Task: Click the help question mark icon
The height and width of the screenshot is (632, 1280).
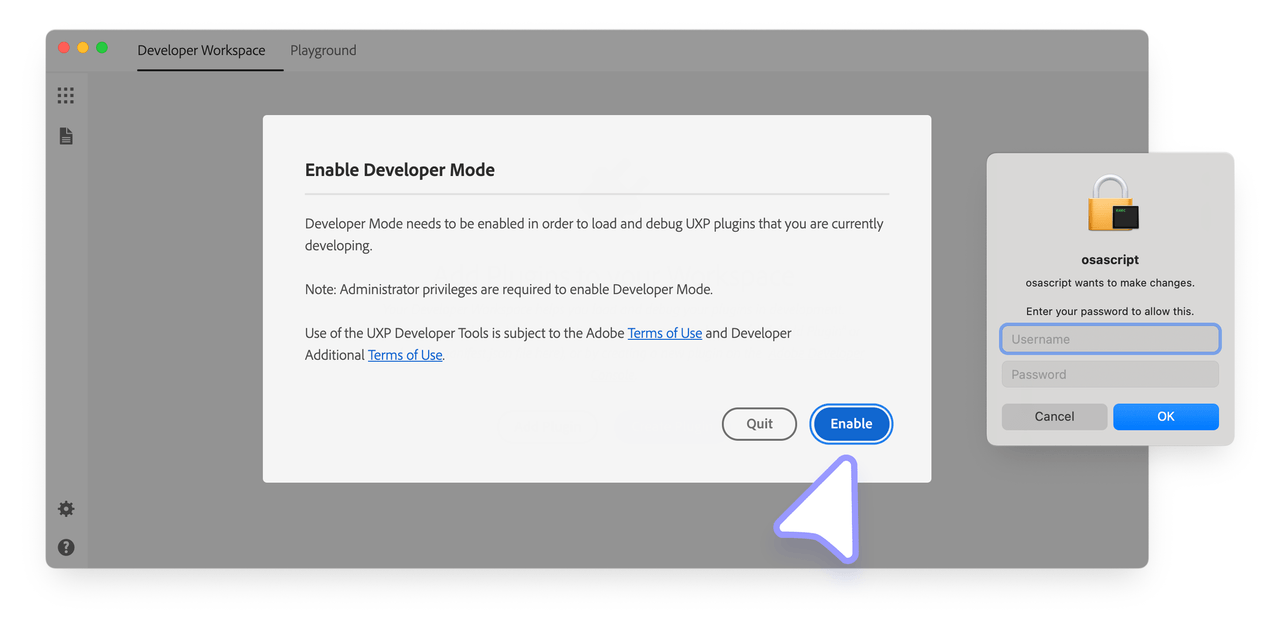Action: 66,547
